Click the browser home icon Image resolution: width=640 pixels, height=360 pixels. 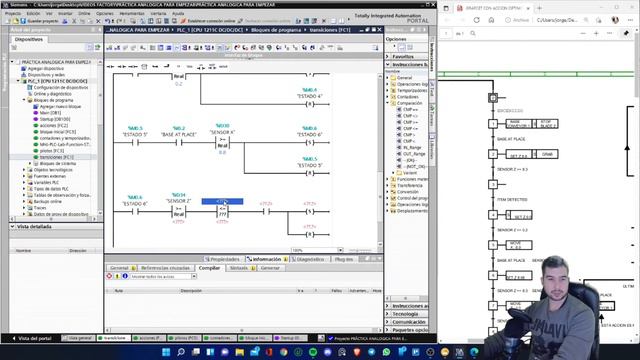click(x=491, y=20)
